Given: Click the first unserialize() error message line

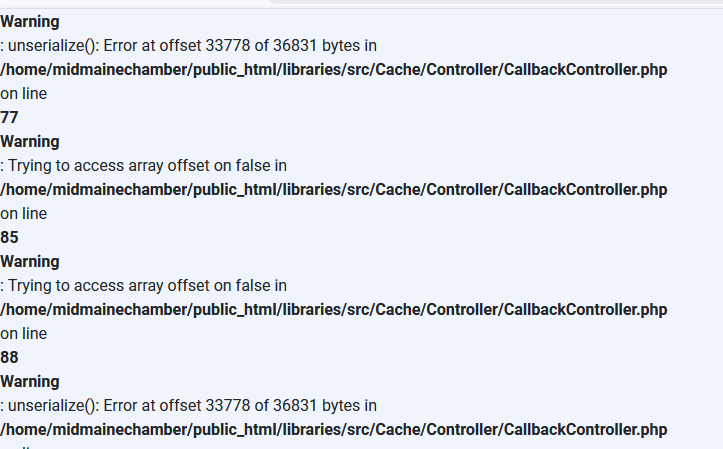Looking at the screenshot, I should click(x=188, y=45).
